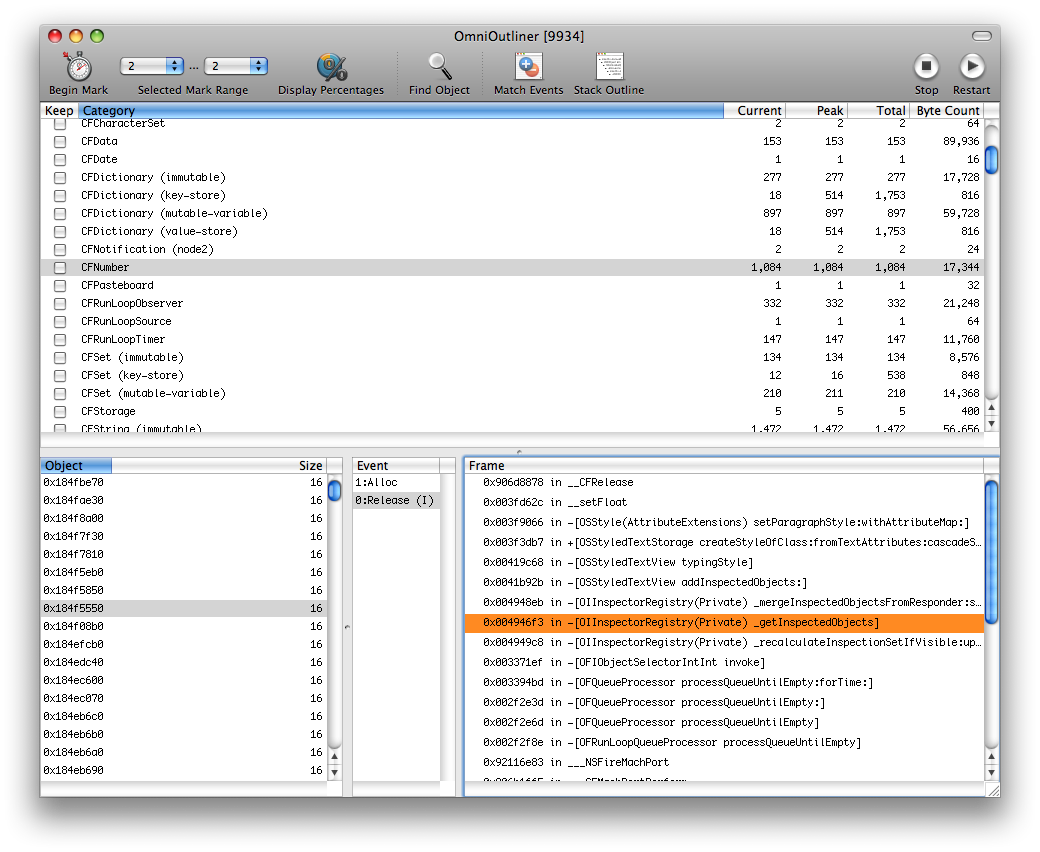Sort objects by Size column header
The width and height of the screenshot is (1040, 852).
pos(219,465)
